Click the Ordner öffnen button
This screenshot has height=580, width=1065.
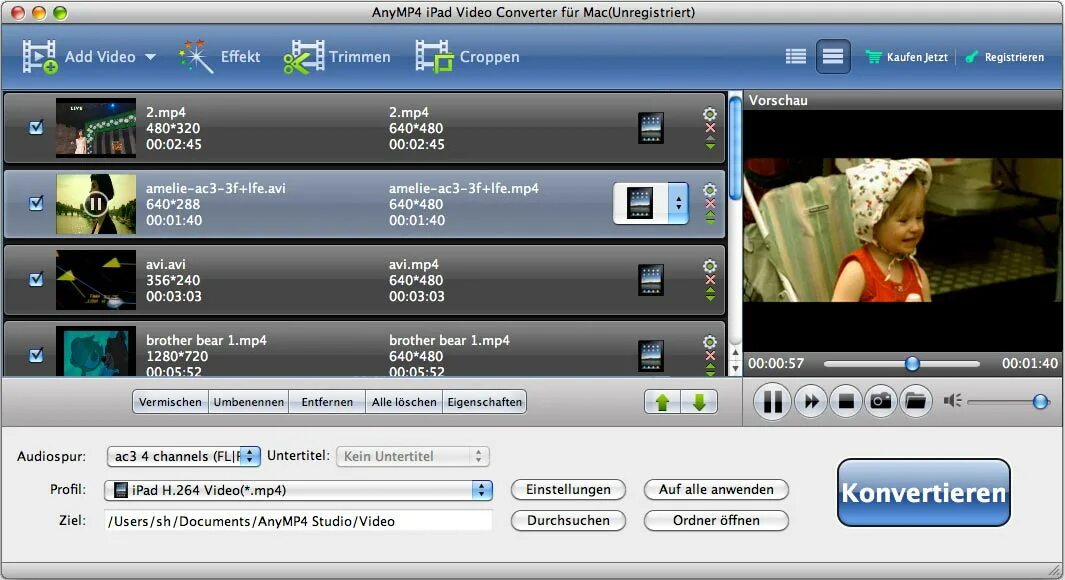[x=716, y=520]
